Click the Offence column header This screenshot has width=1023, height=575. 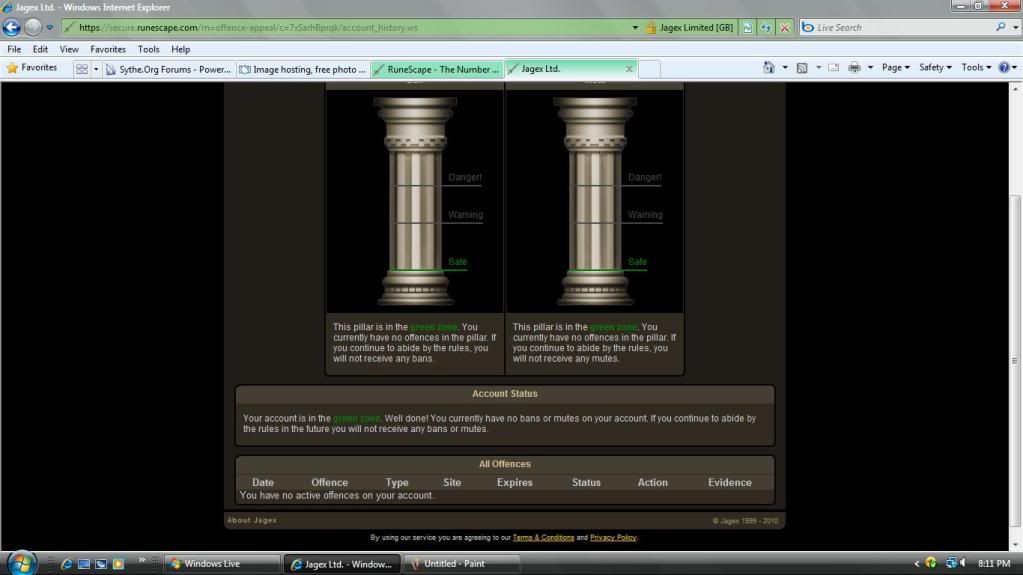coord(329,482)
